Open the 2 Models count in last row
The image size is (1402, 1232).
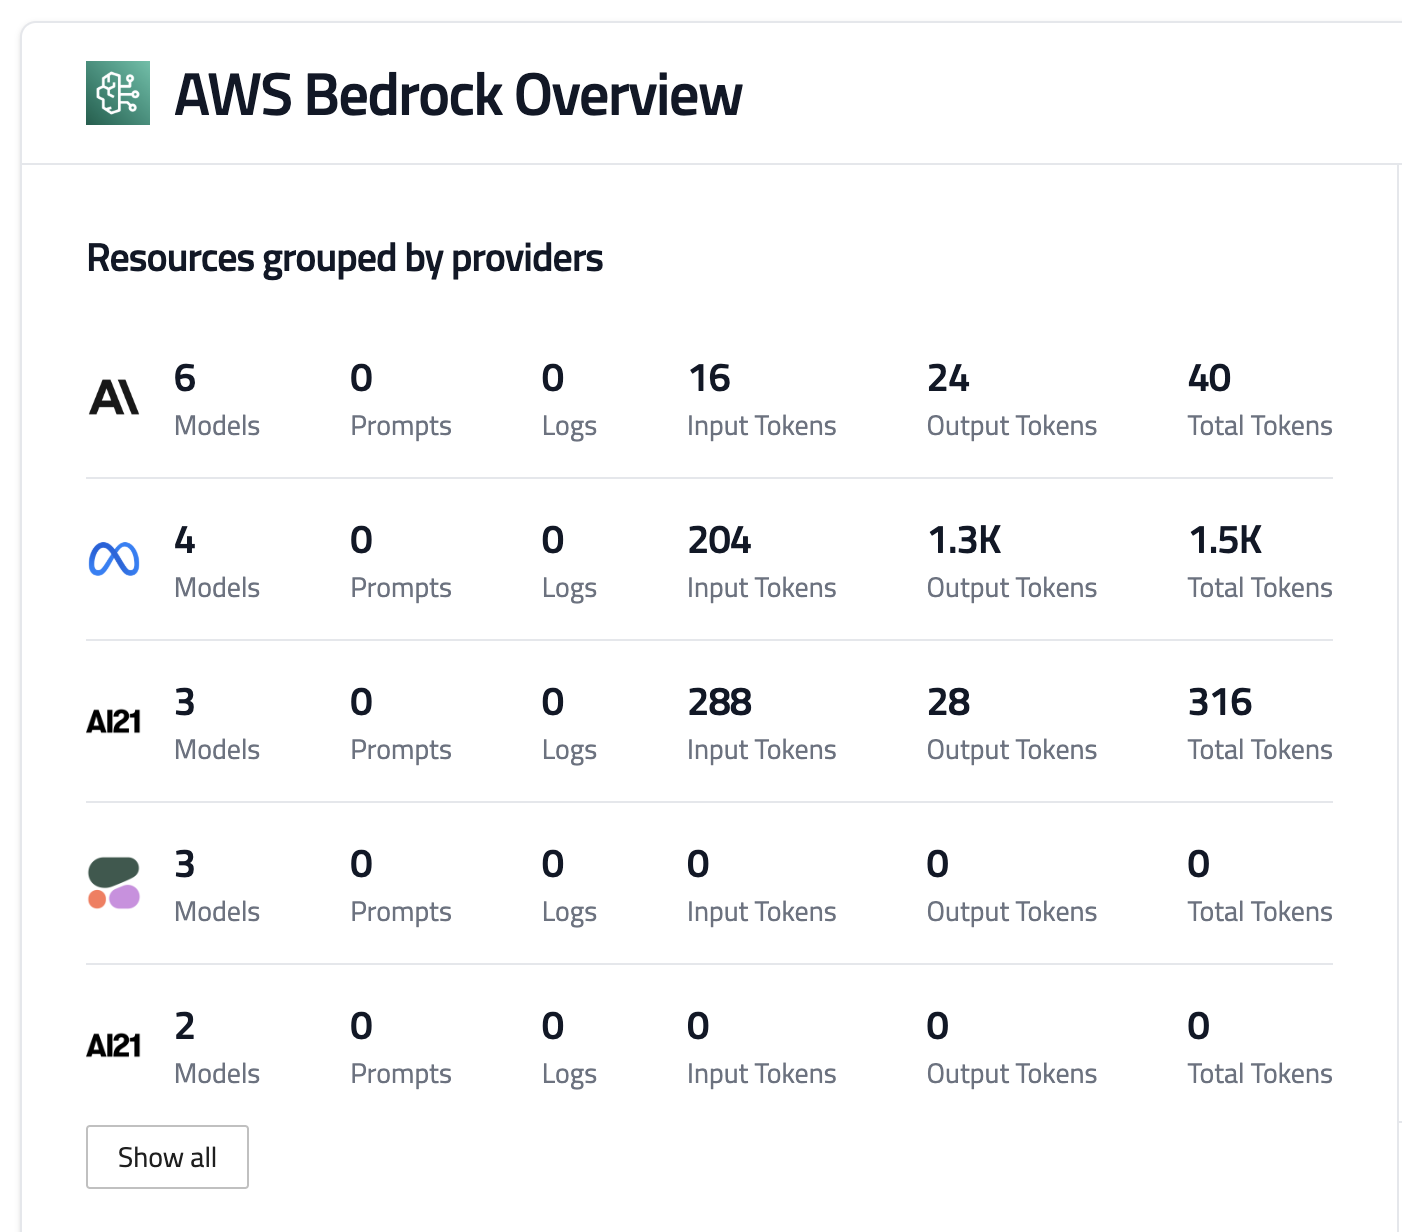tap(216, 1048)
